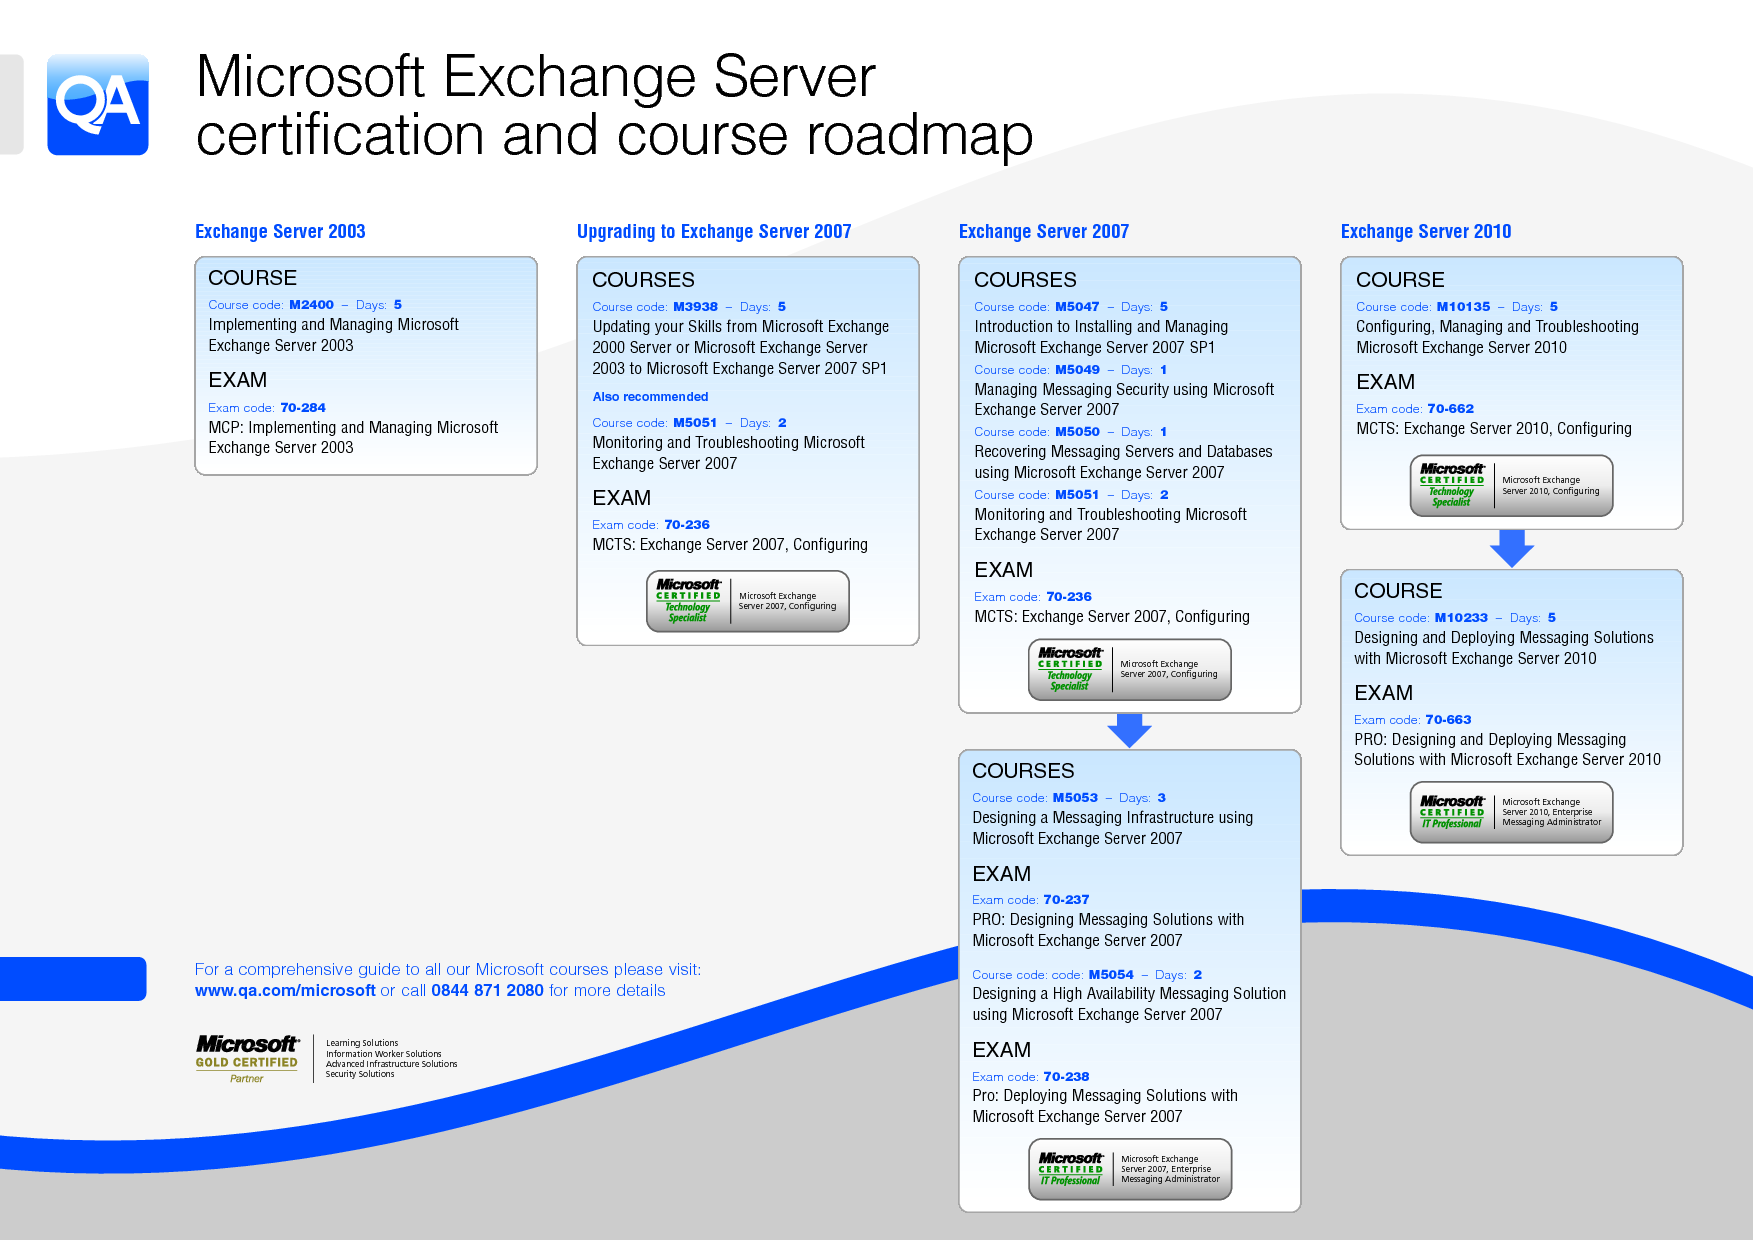Click course code M5049

[1077, 370]
